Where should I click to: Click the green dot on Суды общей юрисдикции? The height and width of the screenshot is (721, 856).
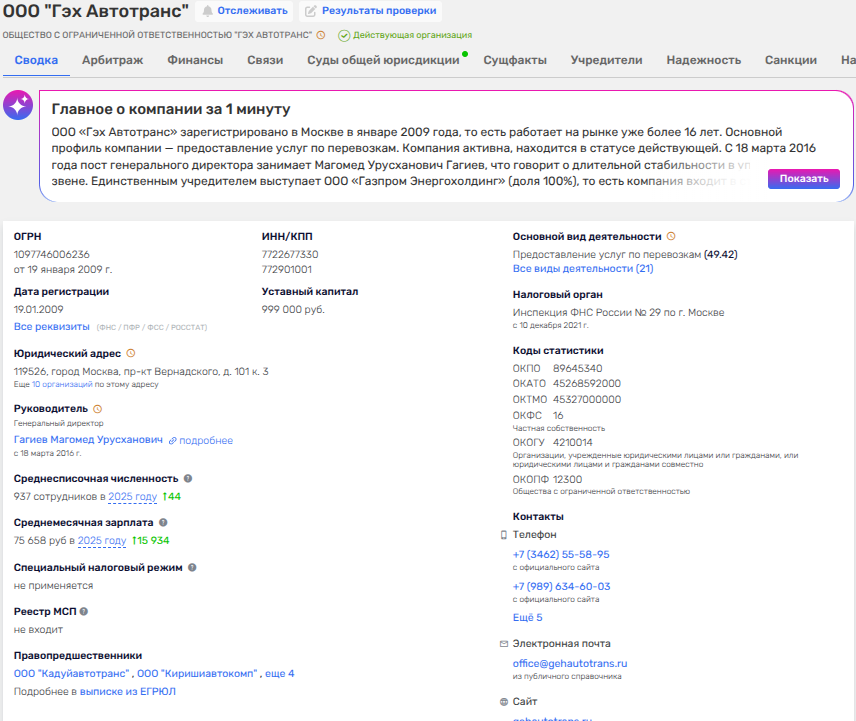(465, 54)
